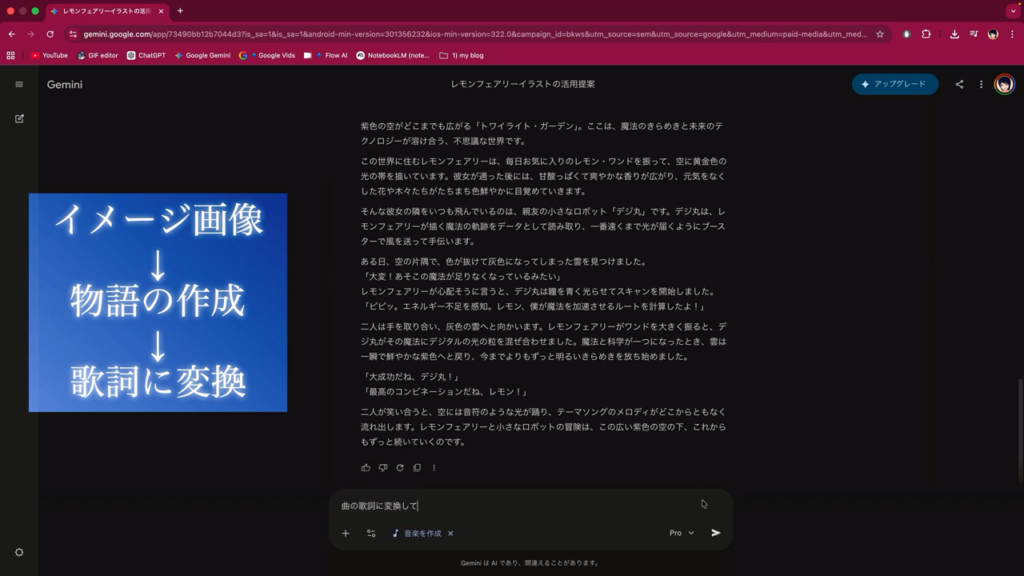This screenshot has width=1024, height=576.
Task: Send the prompt with the send arrow
Action: 716,533
